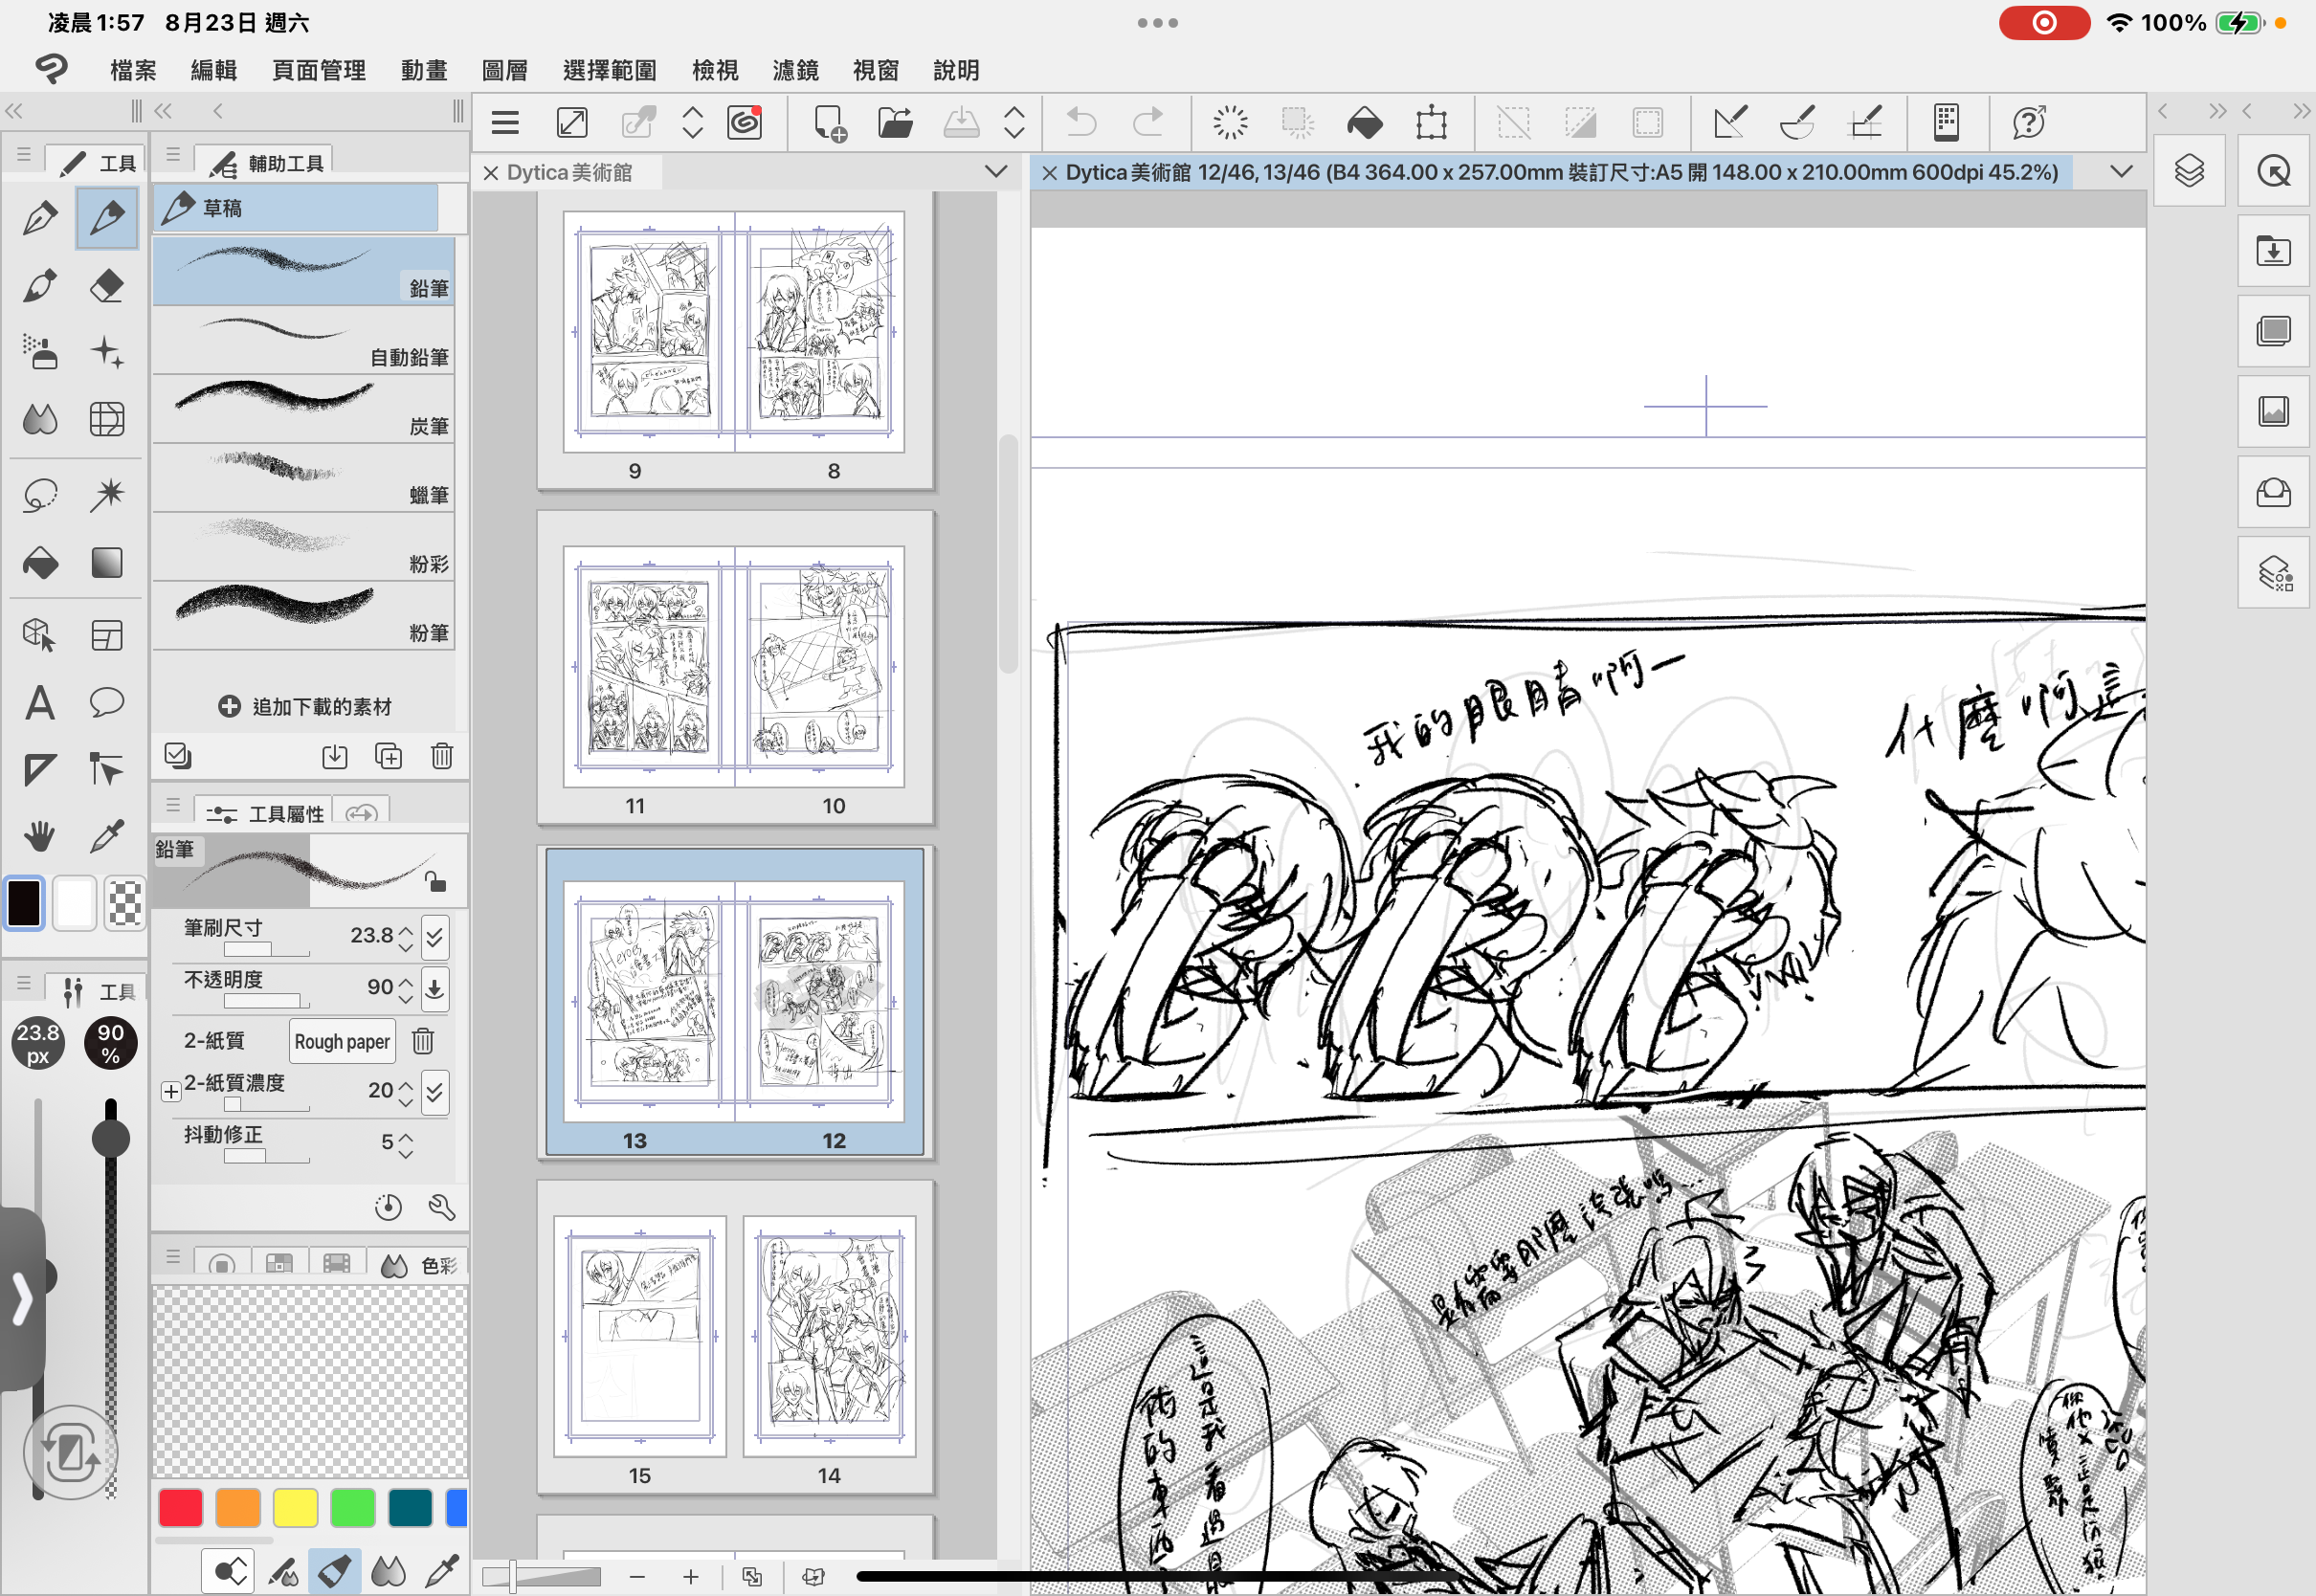Open the 頁面管理 menu
Image resolution: width=2316 pixels, height=1596 pixels.
pyautogui.click(x=319, y=70)
